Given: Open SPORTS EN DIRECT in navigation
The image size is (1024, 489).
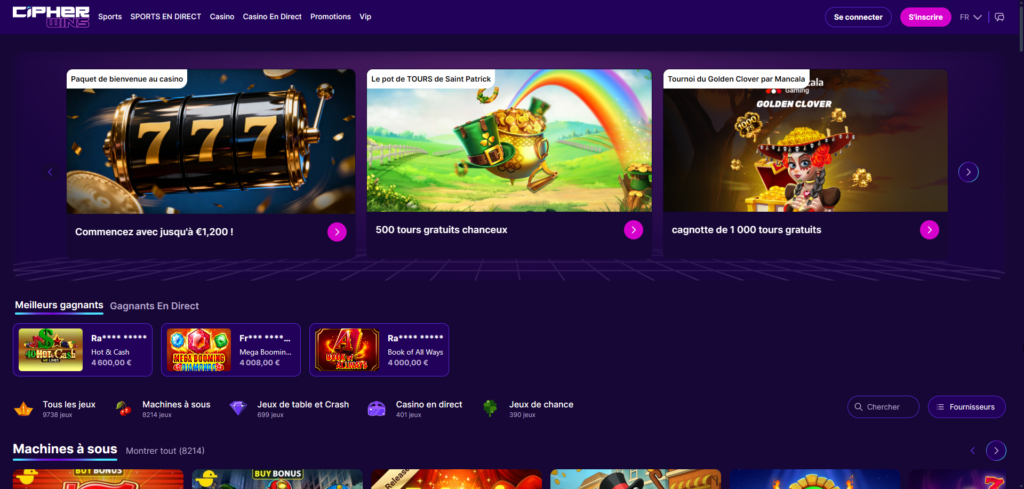Looking at the screenshot, I should [x=165, y=17].
